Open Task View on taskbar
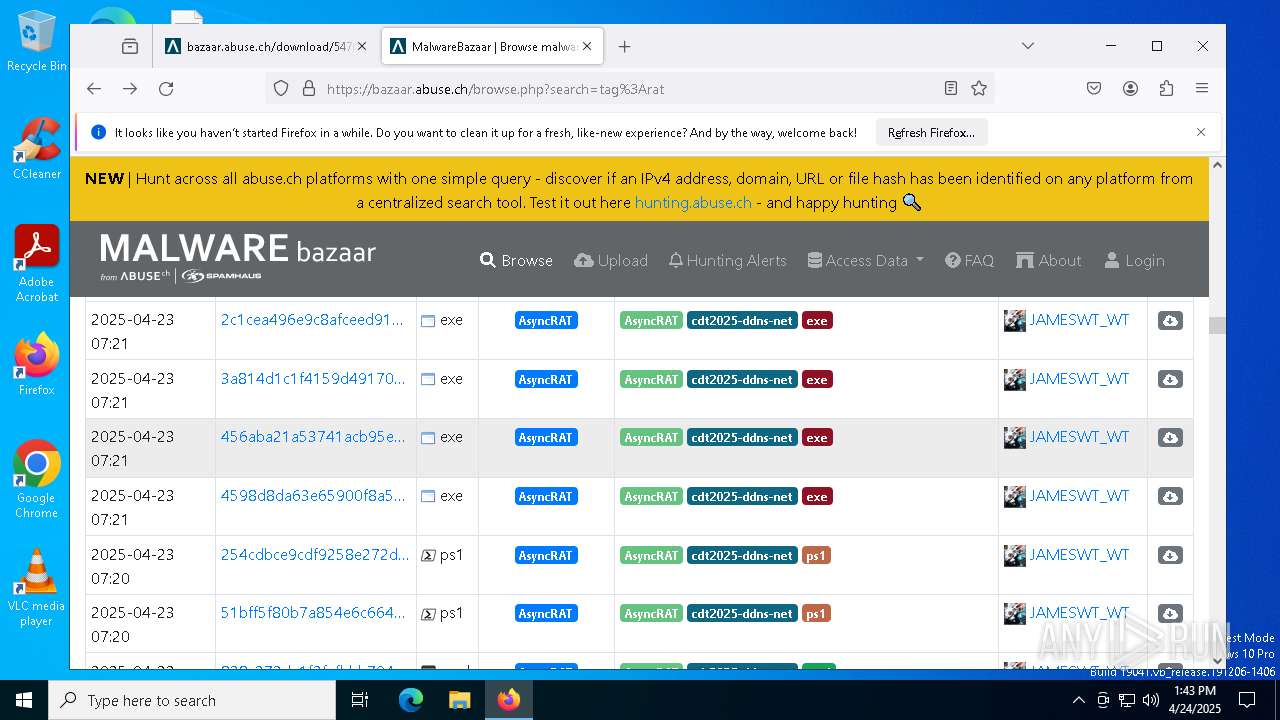The width and height of the screenshot is (1280, 720). (360, 700)
